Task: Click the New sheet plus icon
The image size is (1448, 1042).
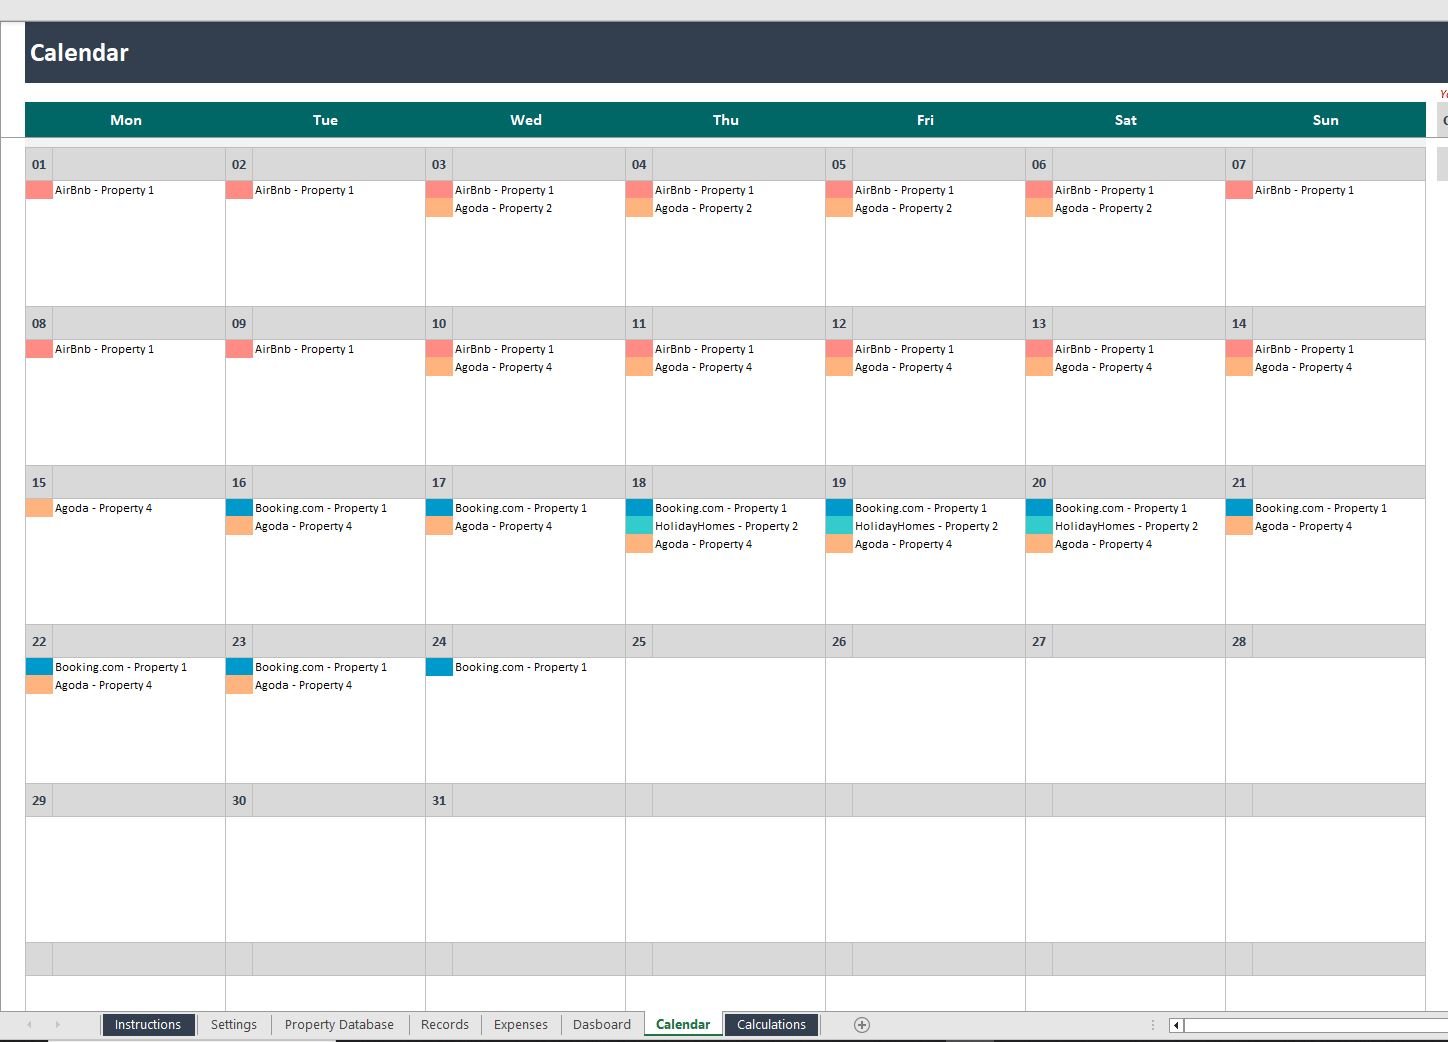Action: click(x=862, y=1025)
